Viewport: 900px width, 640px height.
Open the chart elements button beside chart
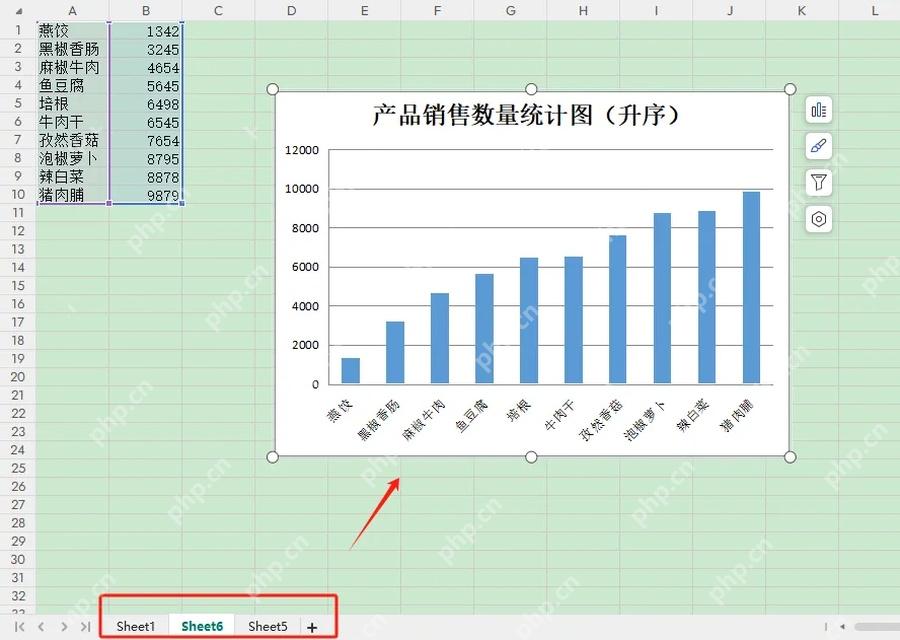[x=818, y=110]
